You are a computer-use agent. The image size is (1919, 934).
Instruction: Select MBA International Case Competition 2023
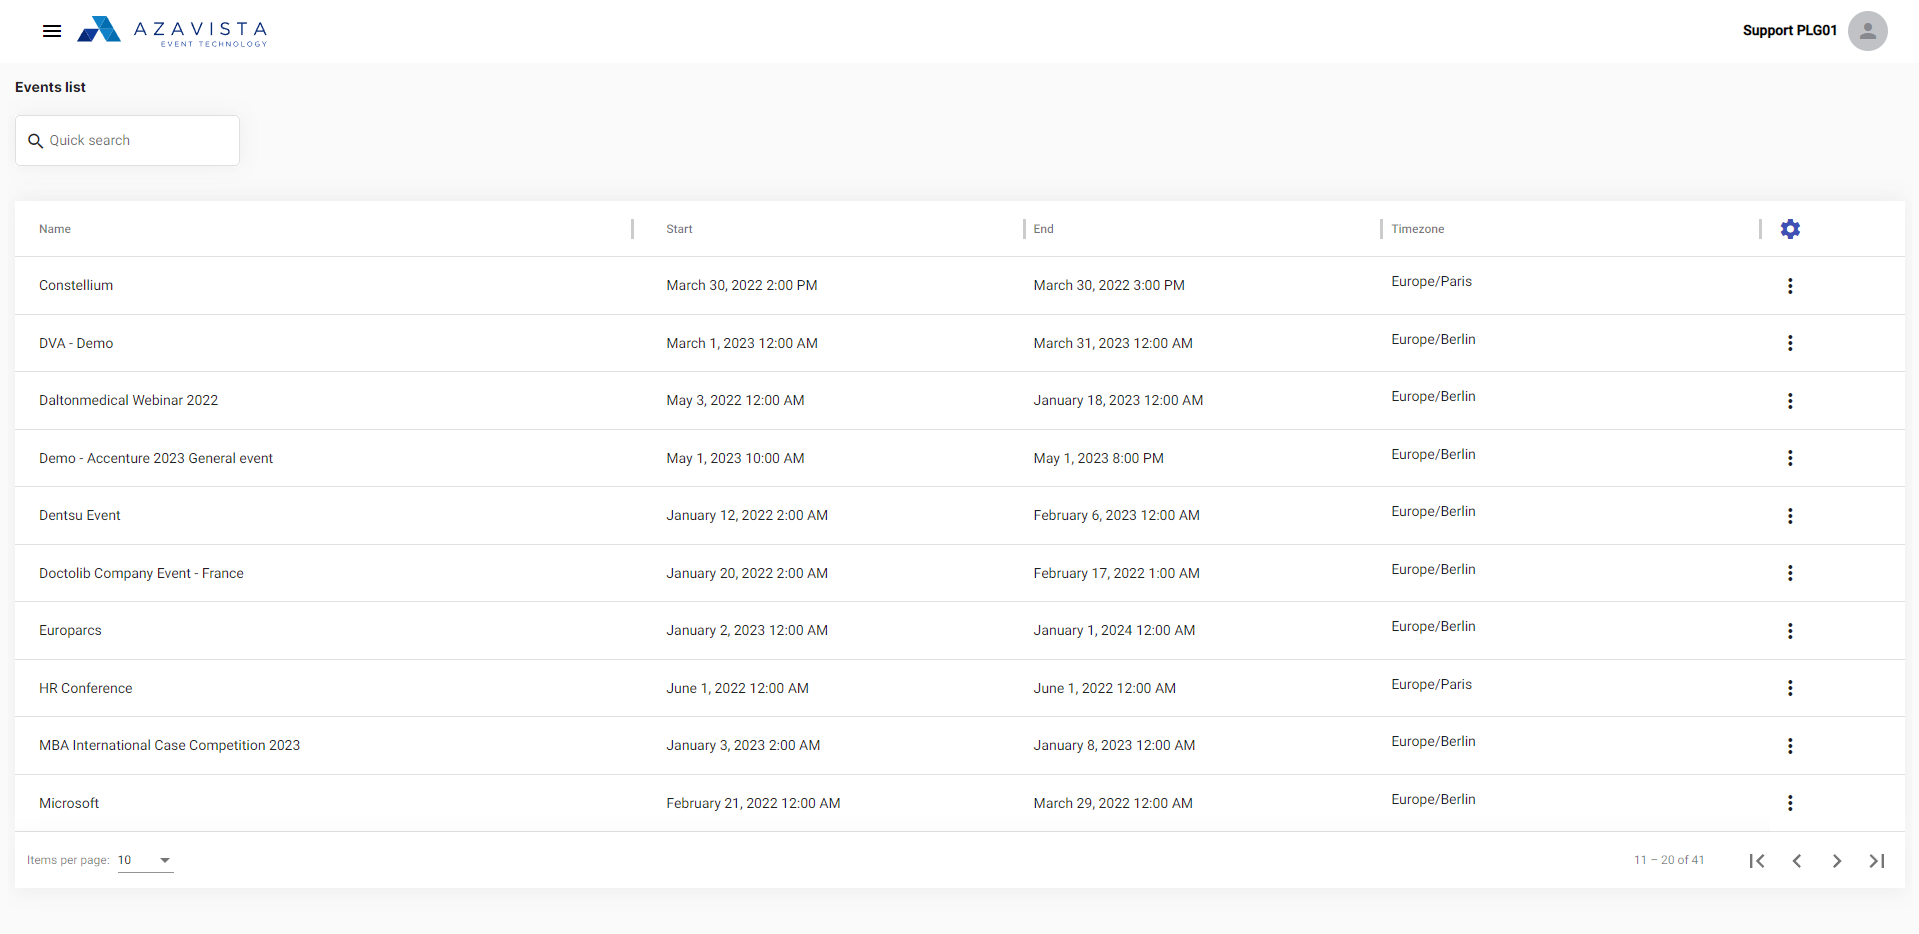click(169, 746)
